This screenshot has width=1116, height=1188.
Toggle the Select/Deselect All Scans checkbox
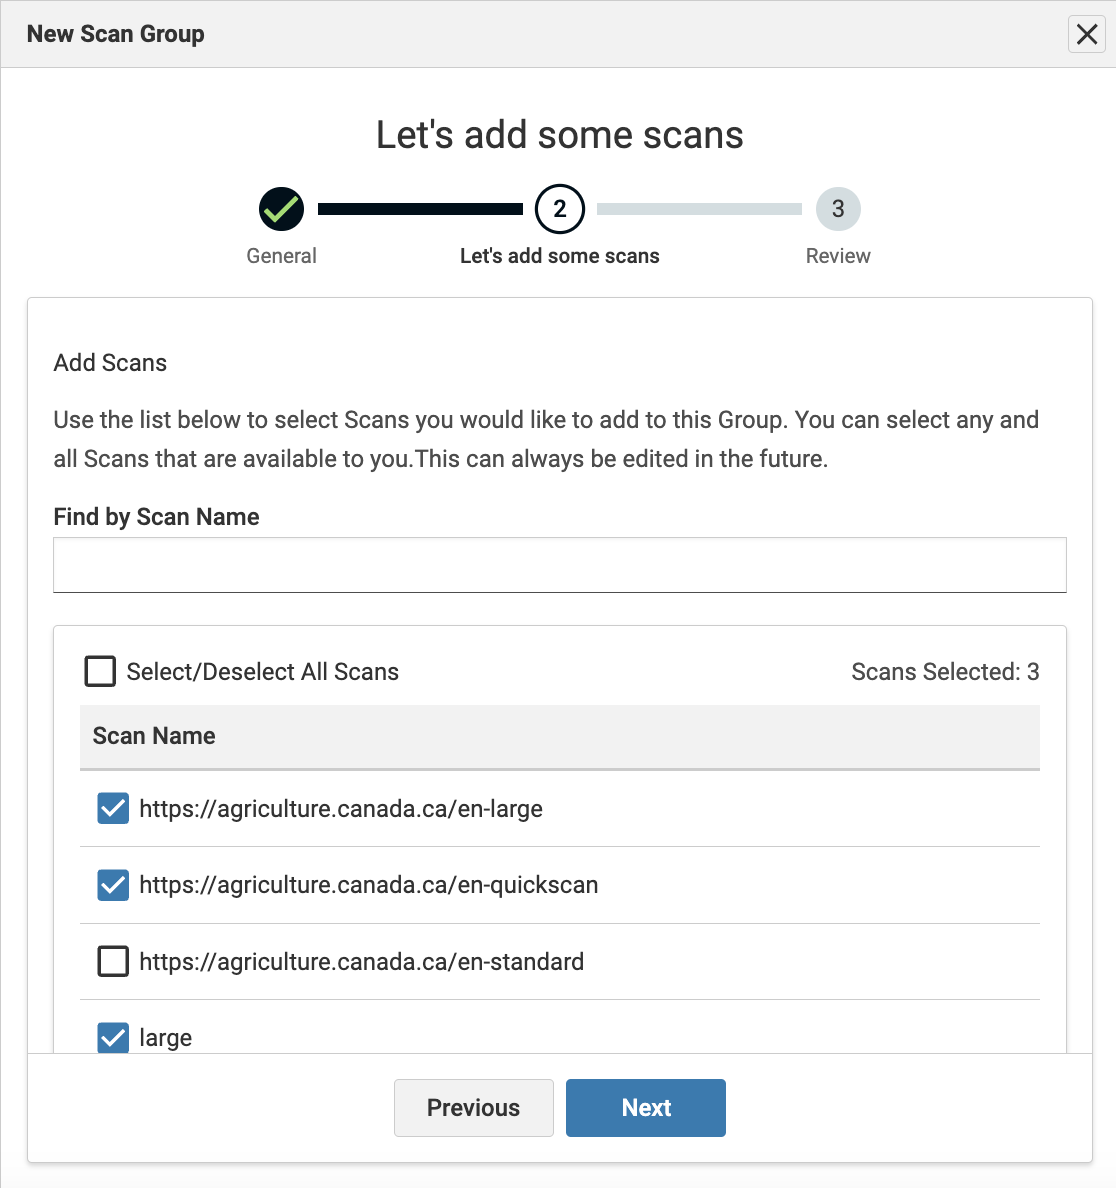point(100,672)
